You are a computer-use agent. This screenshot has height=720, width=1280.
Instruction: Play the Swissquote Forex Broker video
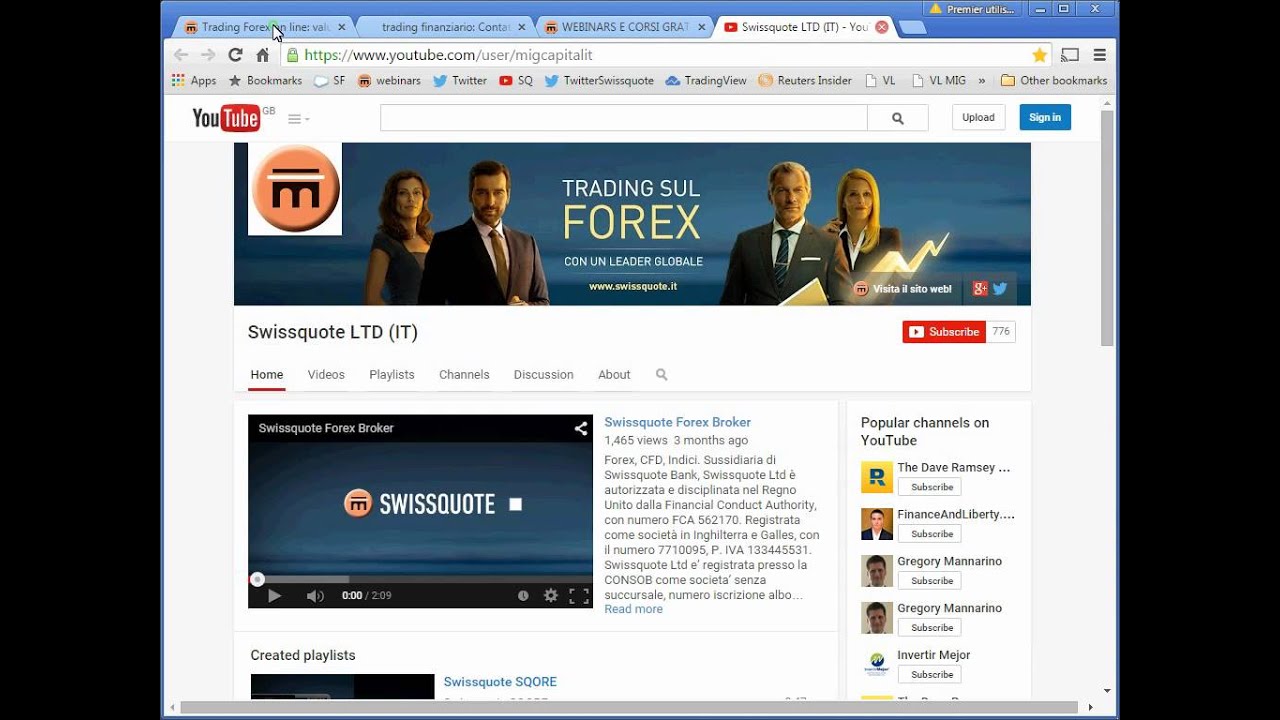274,596
